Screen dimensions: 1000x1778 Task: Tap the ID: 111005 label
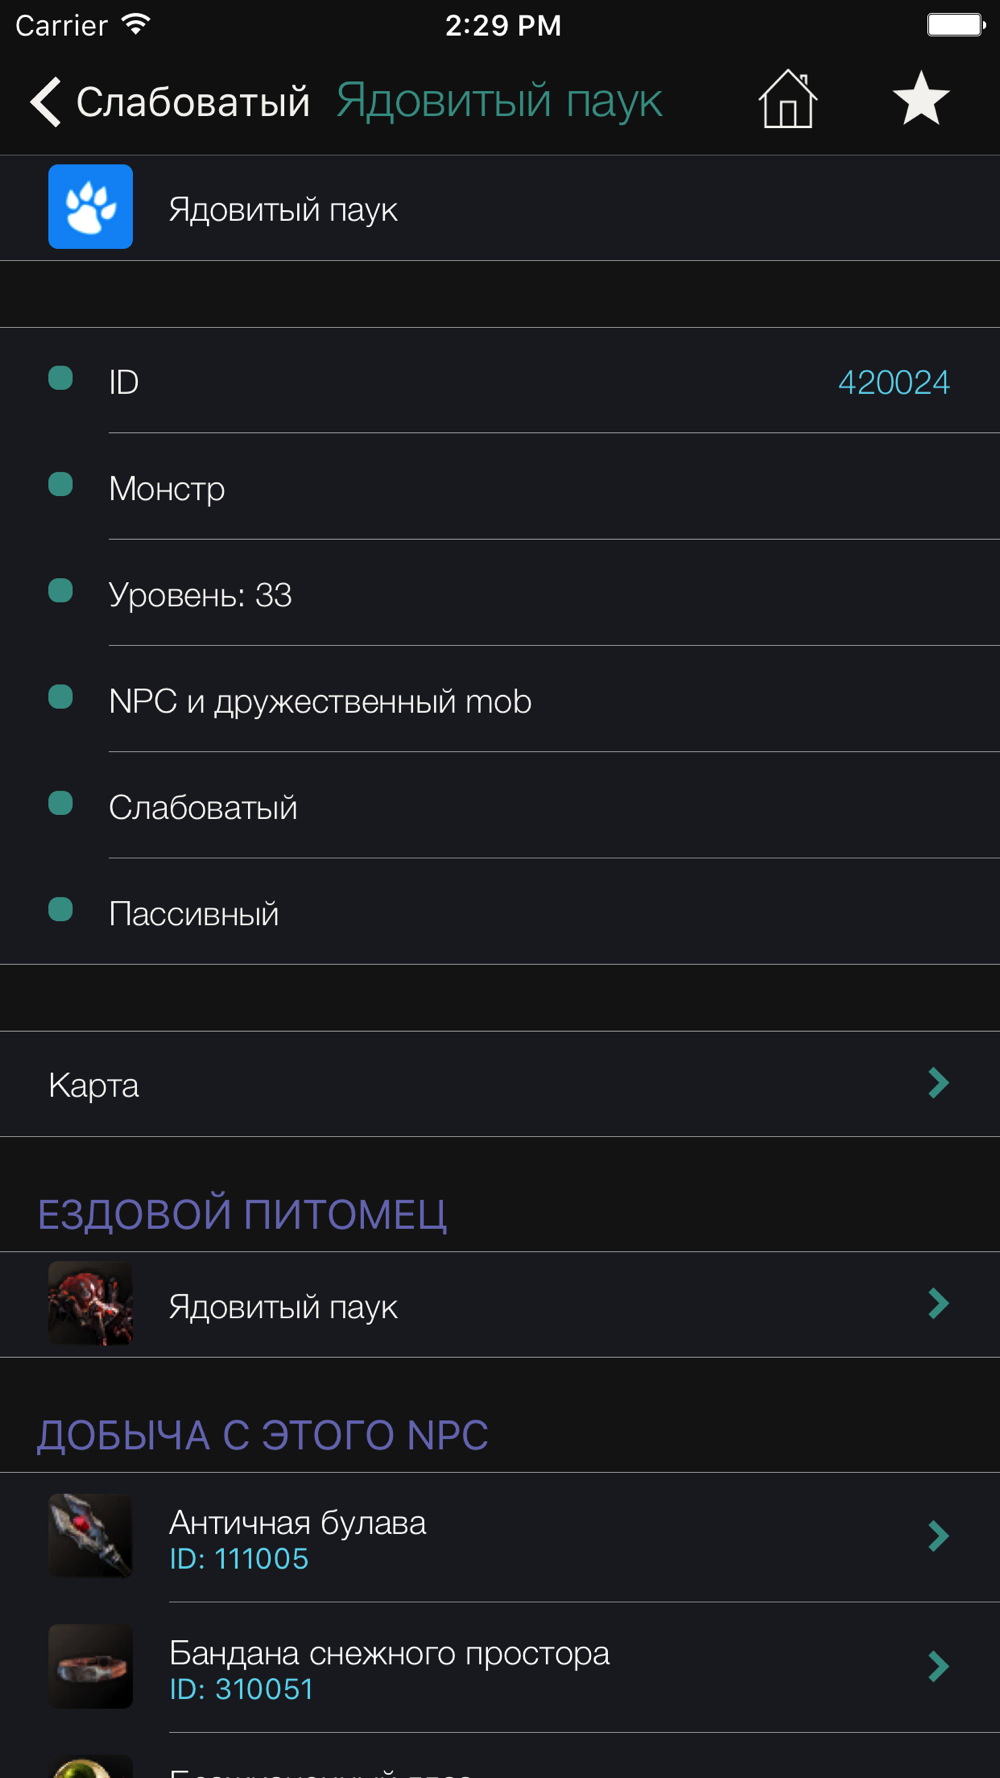(239, 1559)
